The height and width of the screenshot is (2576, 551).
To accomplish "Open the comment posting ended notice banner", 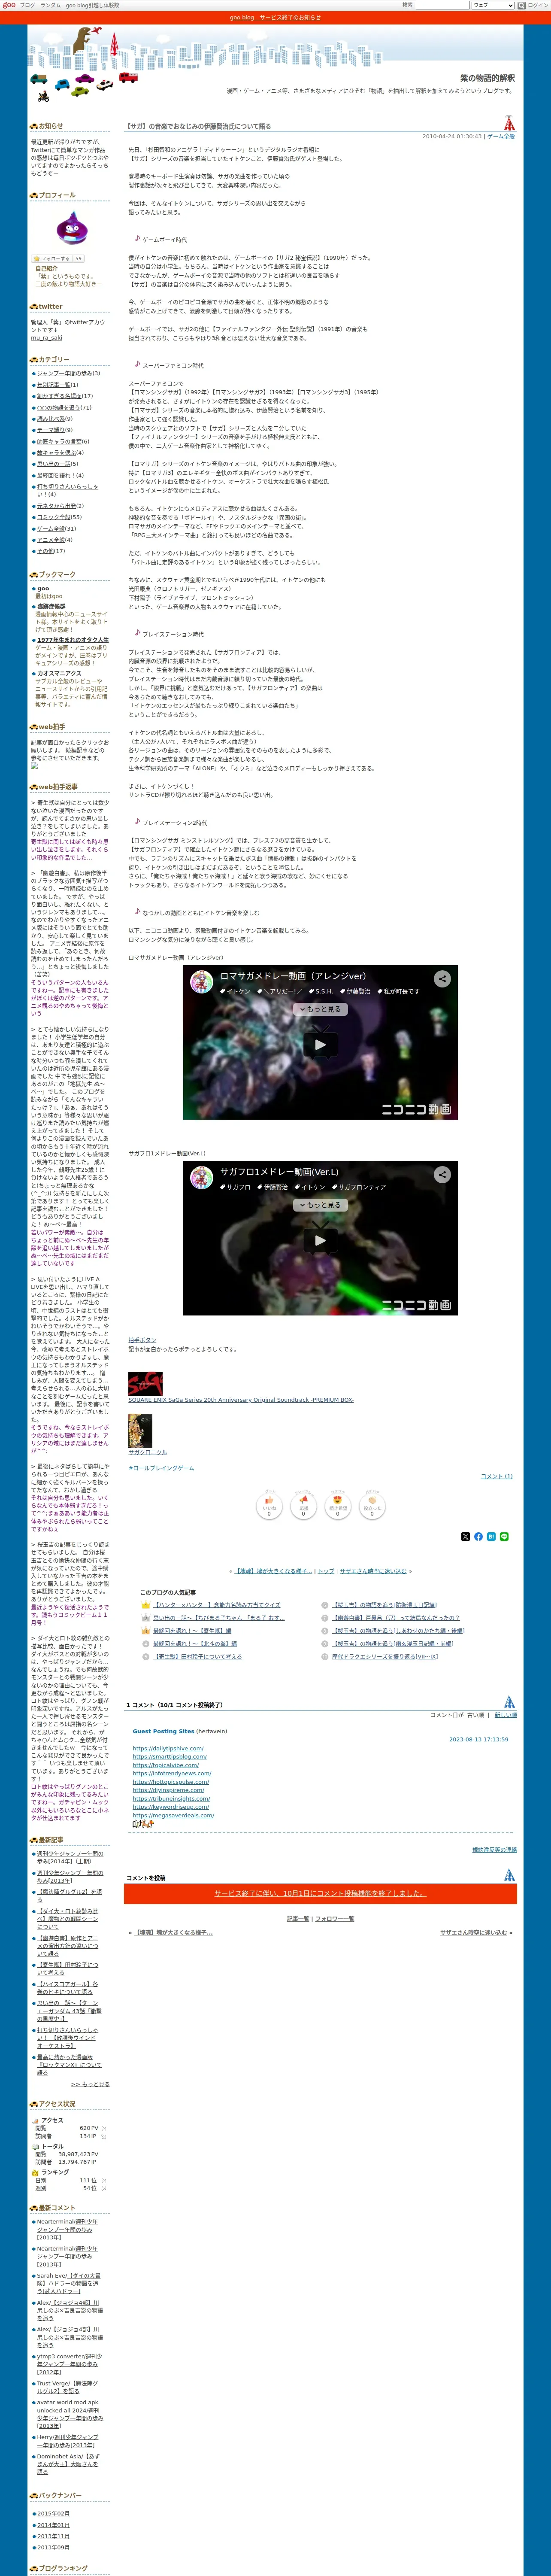I will tap(320, 1893).
